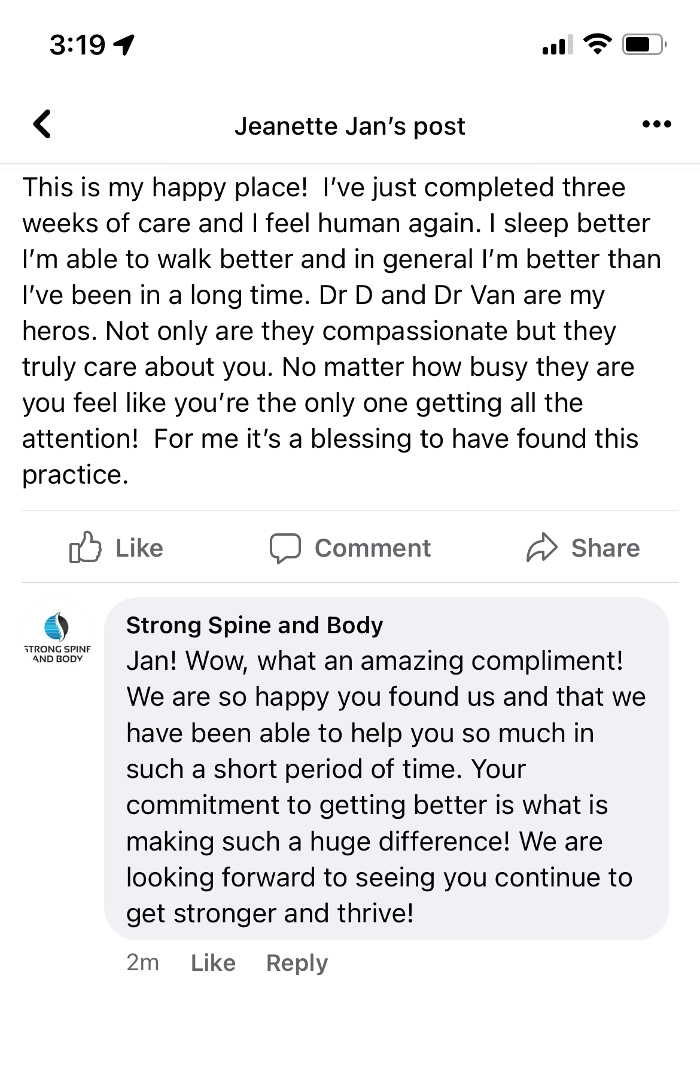Open the "Strong Spine and Body" commenter name
700x1072 pixels.
pos(254,626)
